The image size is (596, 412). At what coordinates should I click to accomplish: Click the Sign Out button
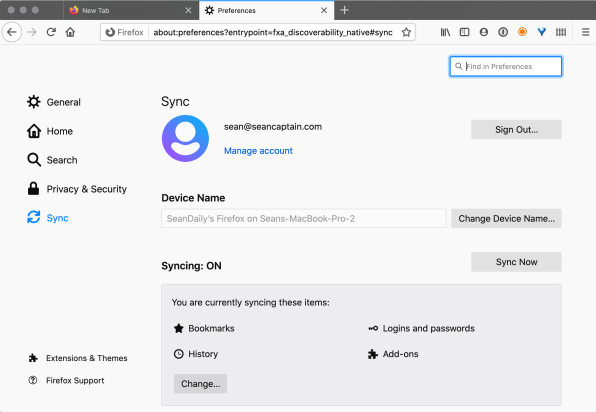(516, 130)
